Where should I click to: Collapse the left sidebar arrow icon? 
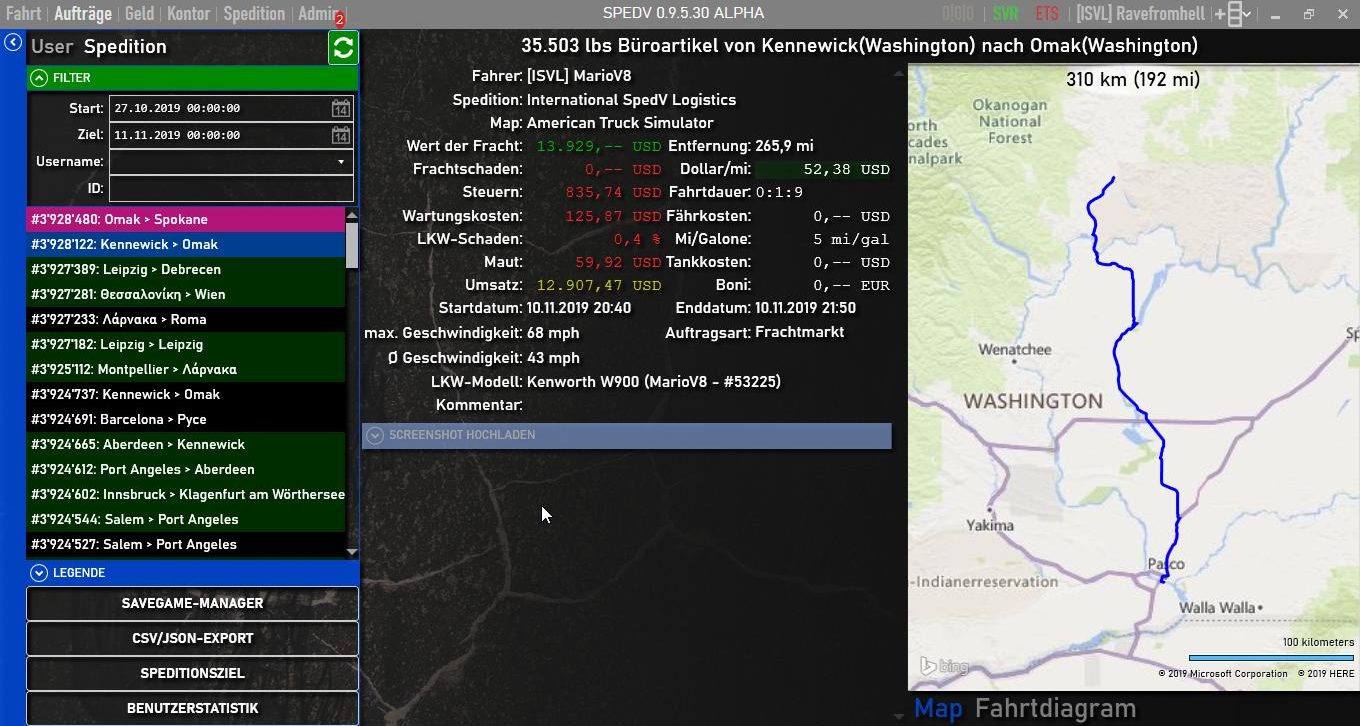(13, 42)
